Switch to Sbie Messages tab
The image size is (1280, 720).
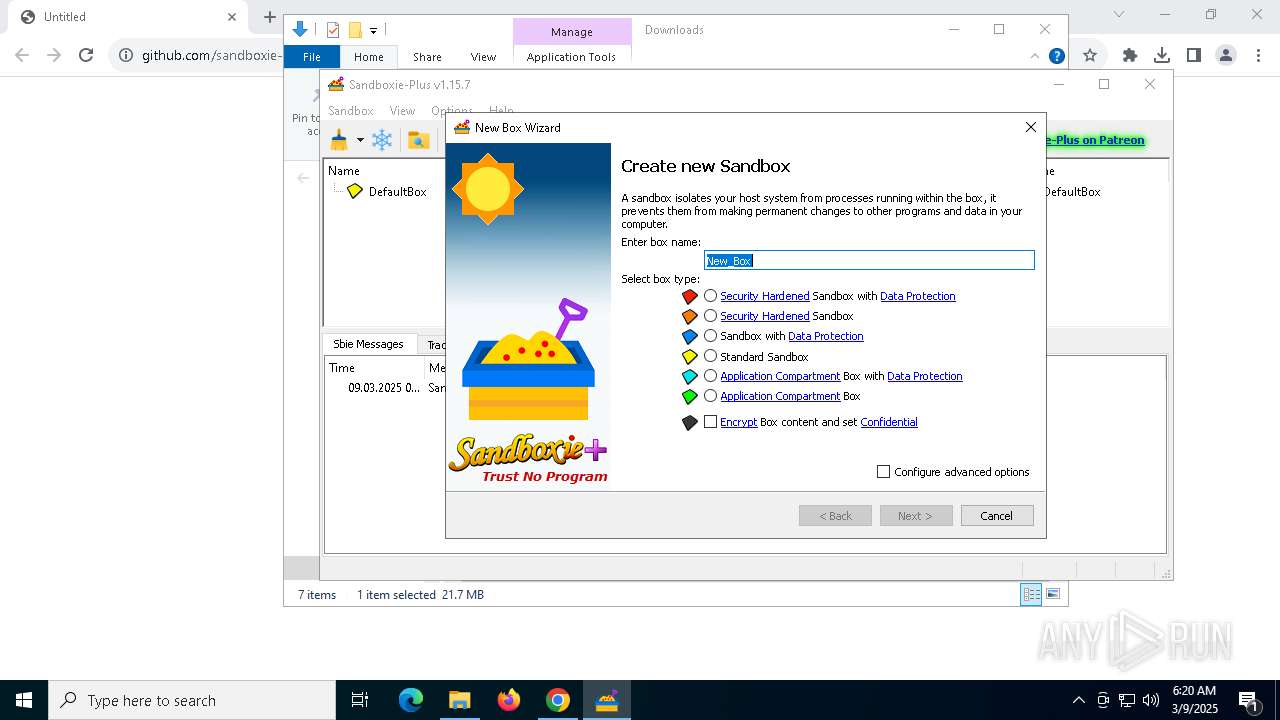coord(368,344)
